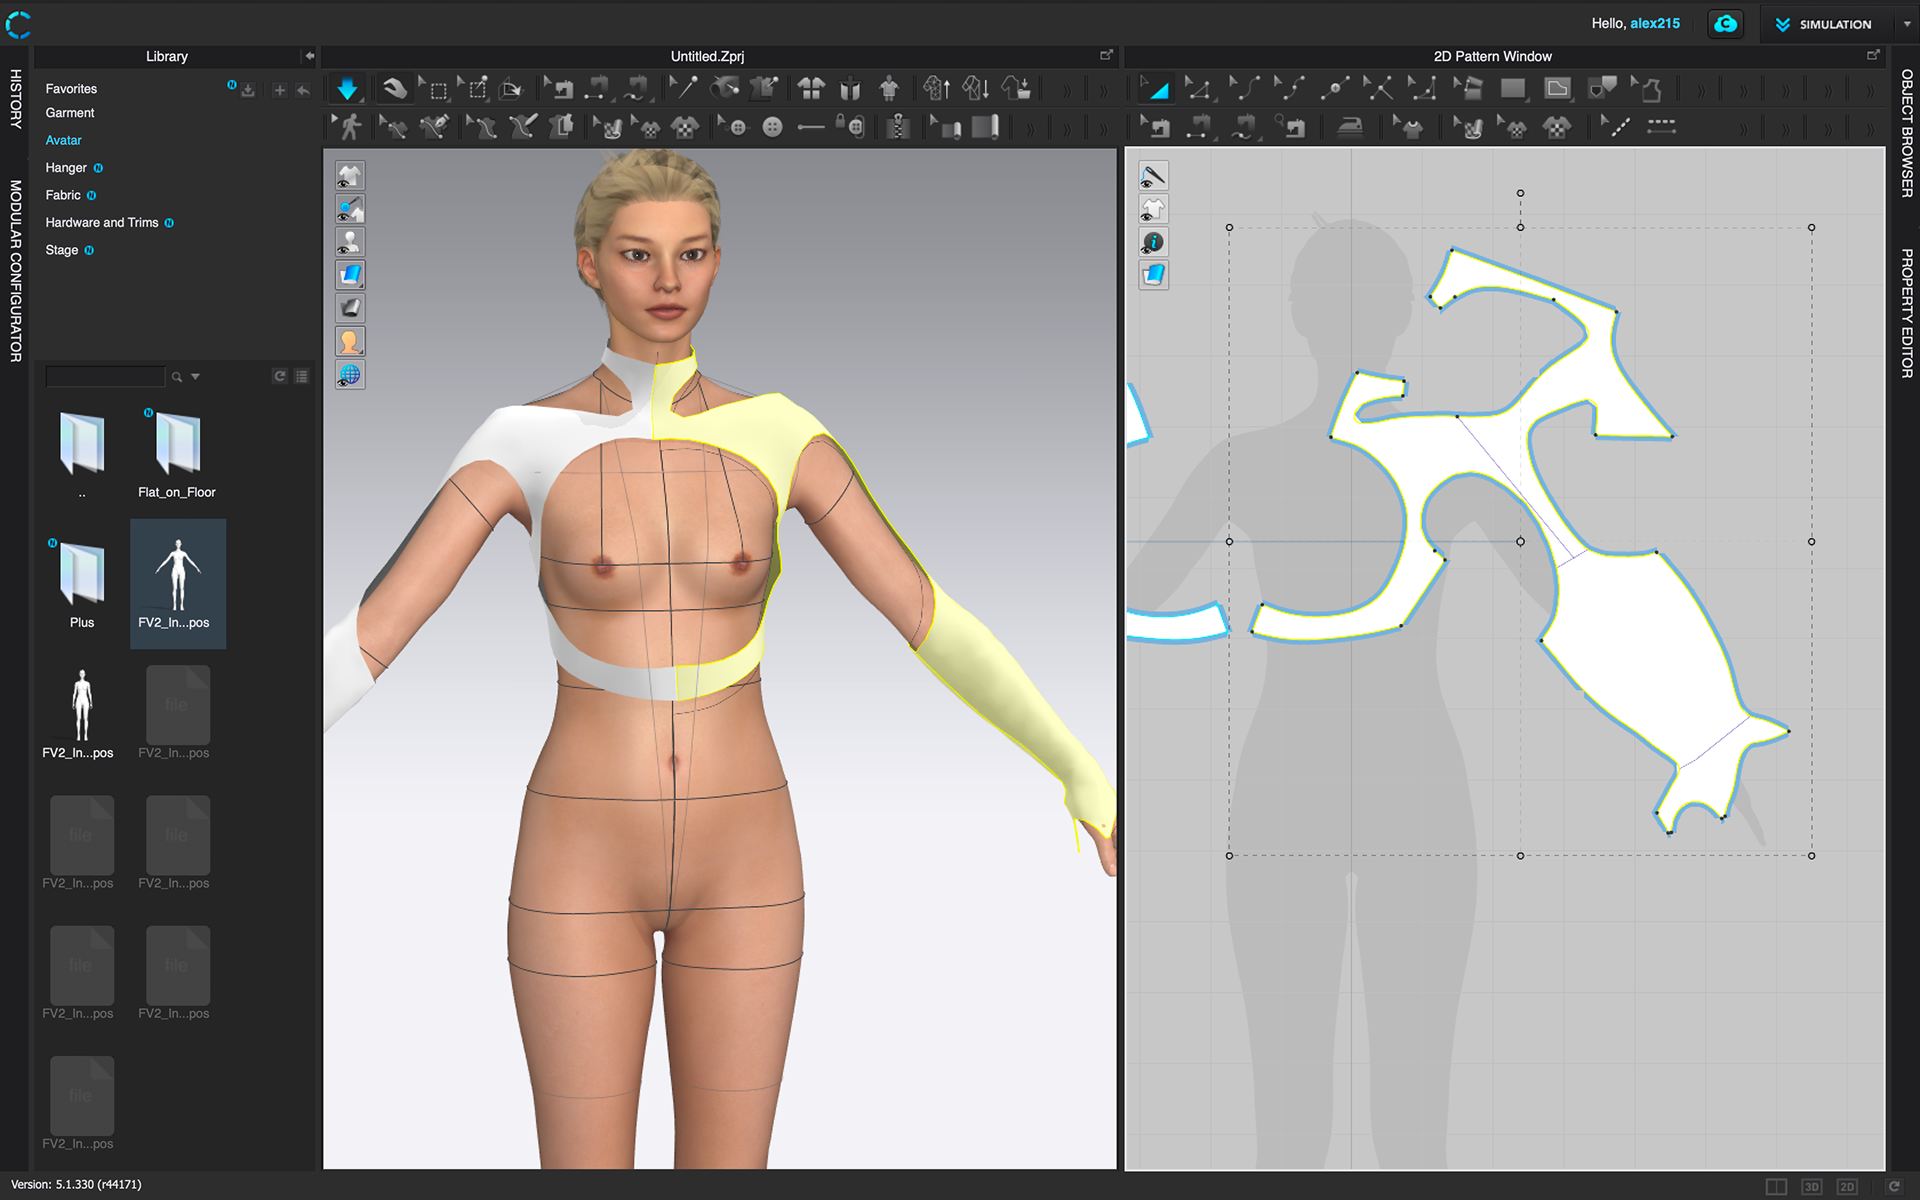
Task: Switch layout to 2D only view
Action: pos(1846,1186)
